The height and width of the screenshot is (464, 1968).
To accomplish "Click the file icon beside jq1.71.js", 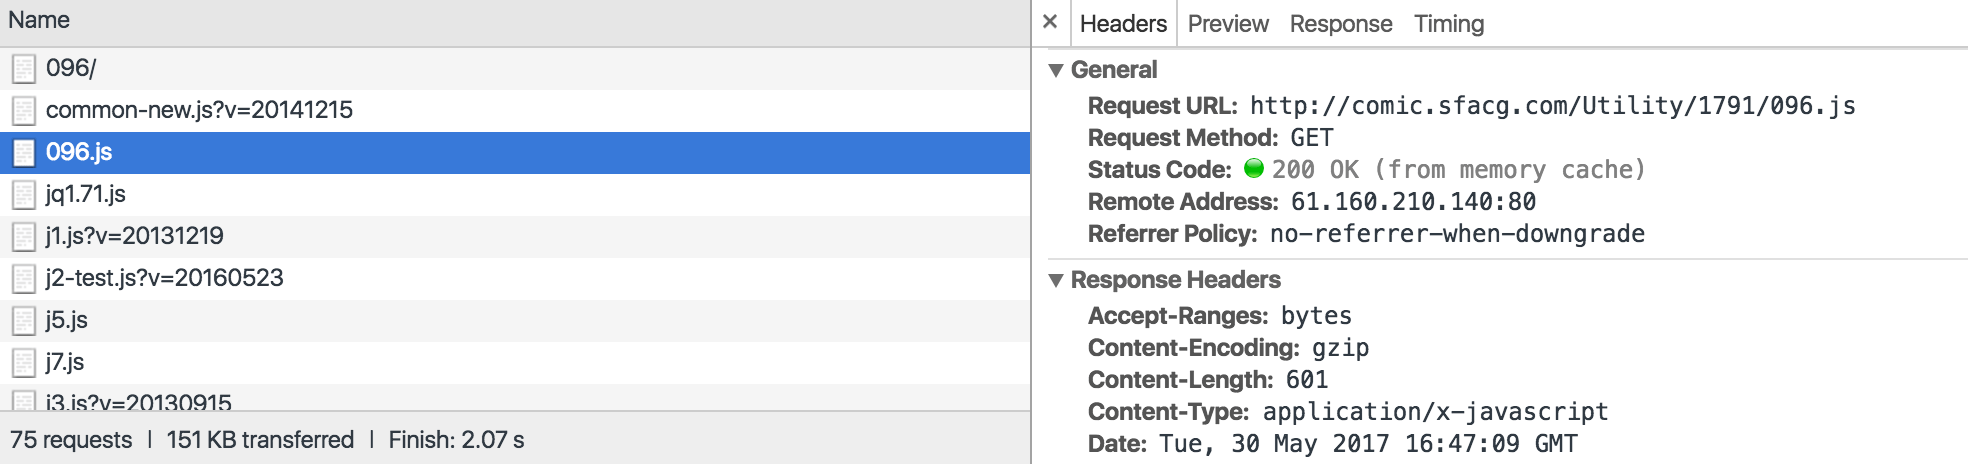I will point(24,195).
